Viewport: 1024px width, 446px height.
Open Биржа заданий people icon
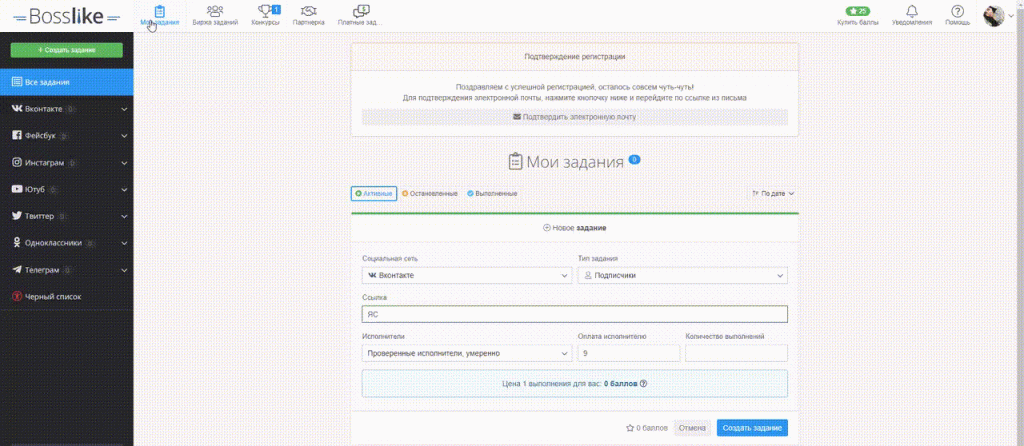click(215, 10)
